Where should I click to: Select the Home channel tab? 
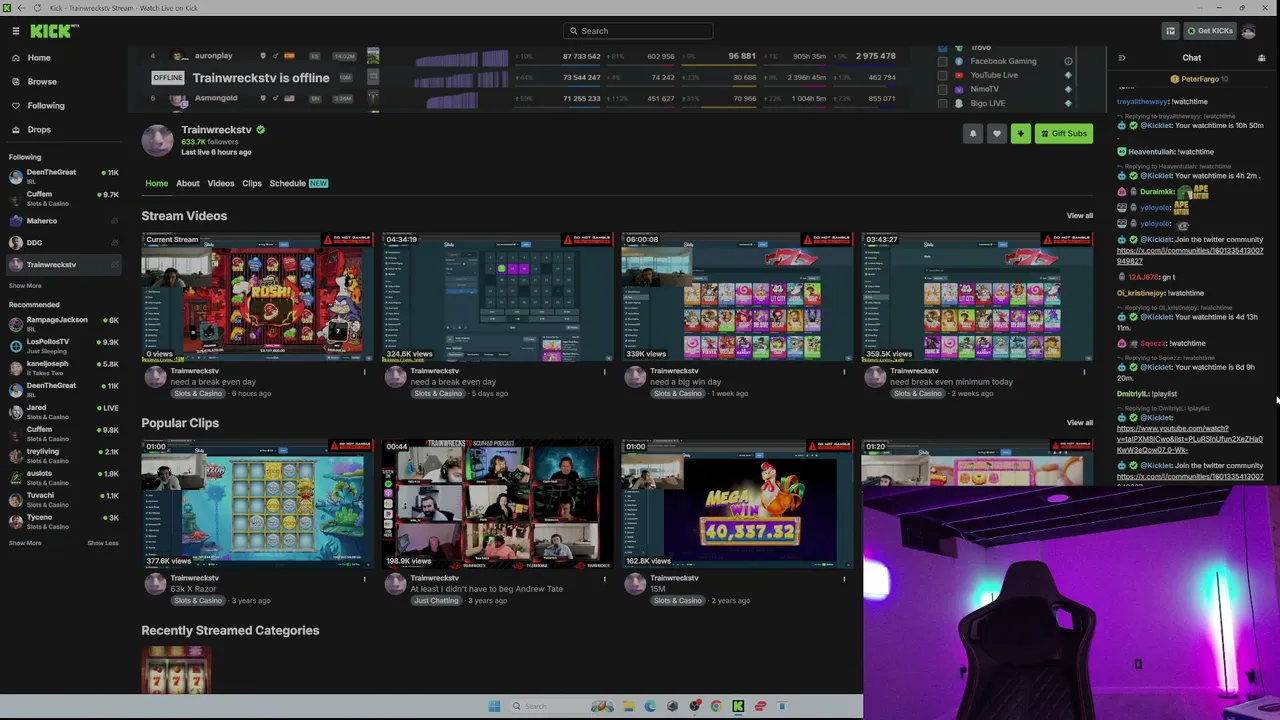coord(157,184)
